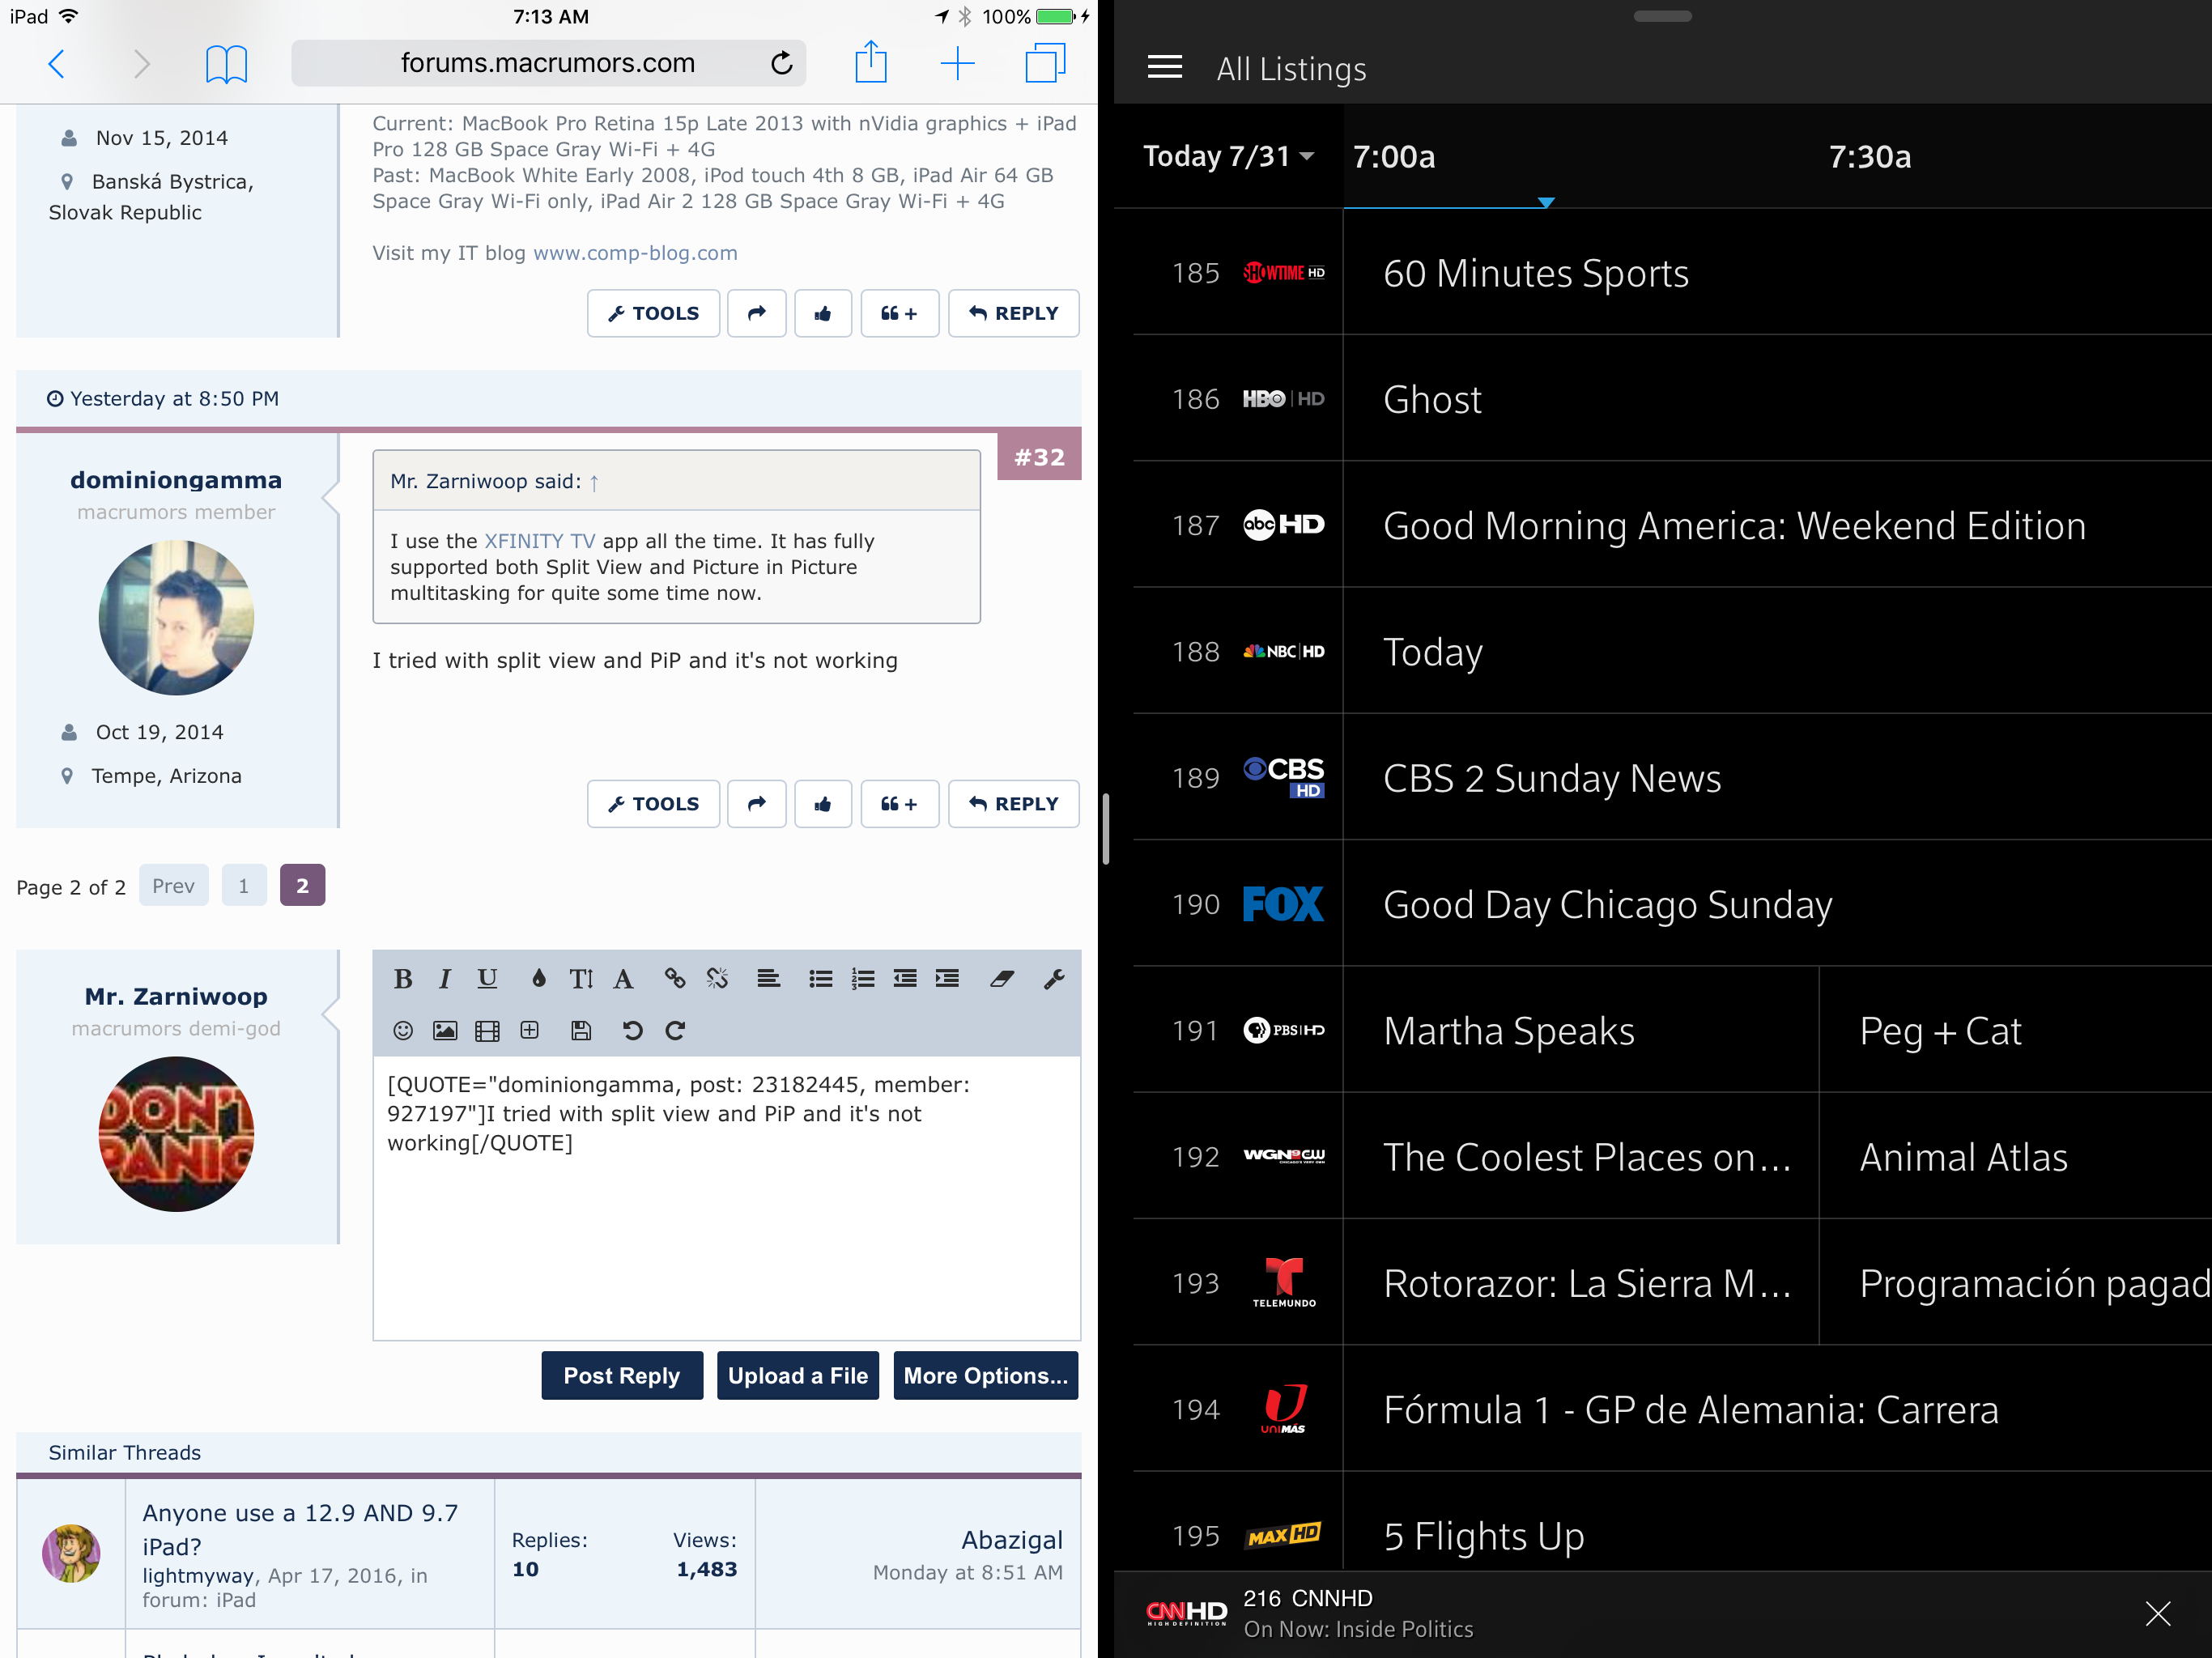Show all Safari tabs

pyautogui.click(x=1045, y=63)
